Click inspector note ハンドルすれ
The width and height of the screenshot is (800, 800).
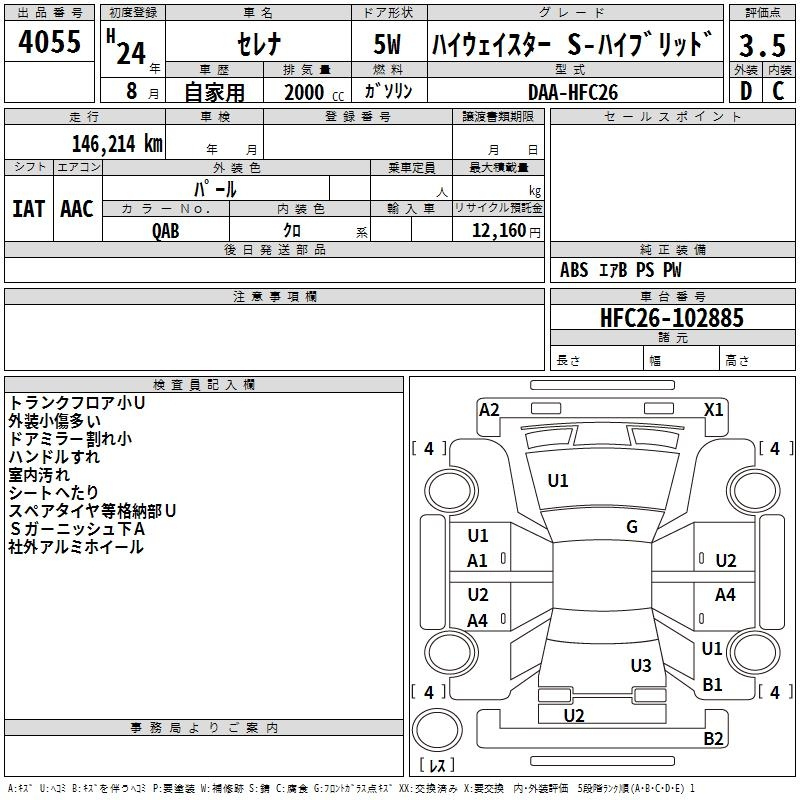[54, 457]
